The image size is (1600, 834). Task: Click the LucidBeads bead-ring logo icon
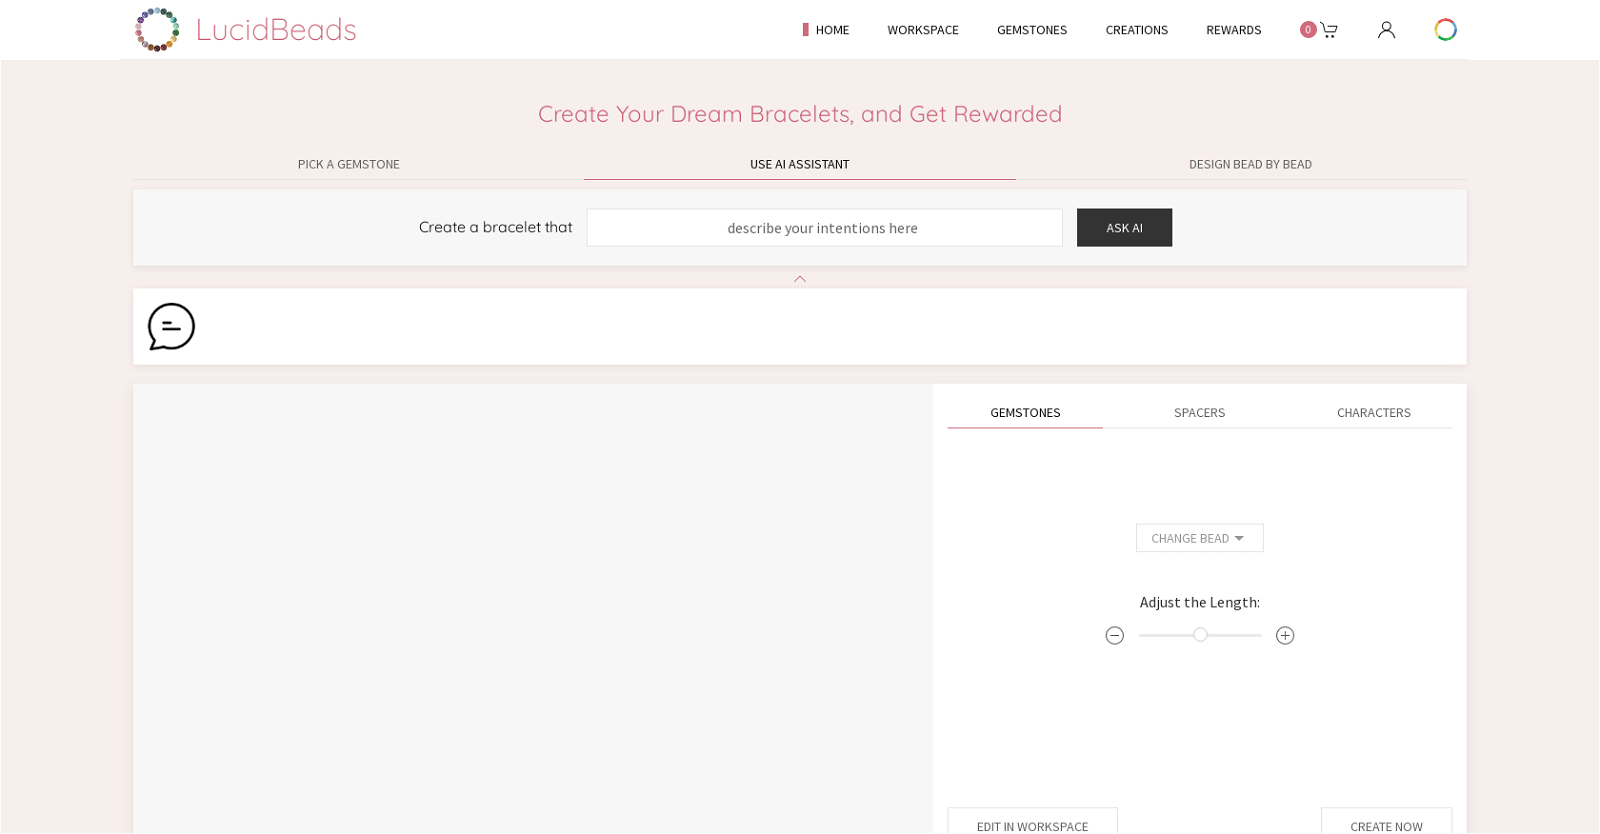[157, 29]
